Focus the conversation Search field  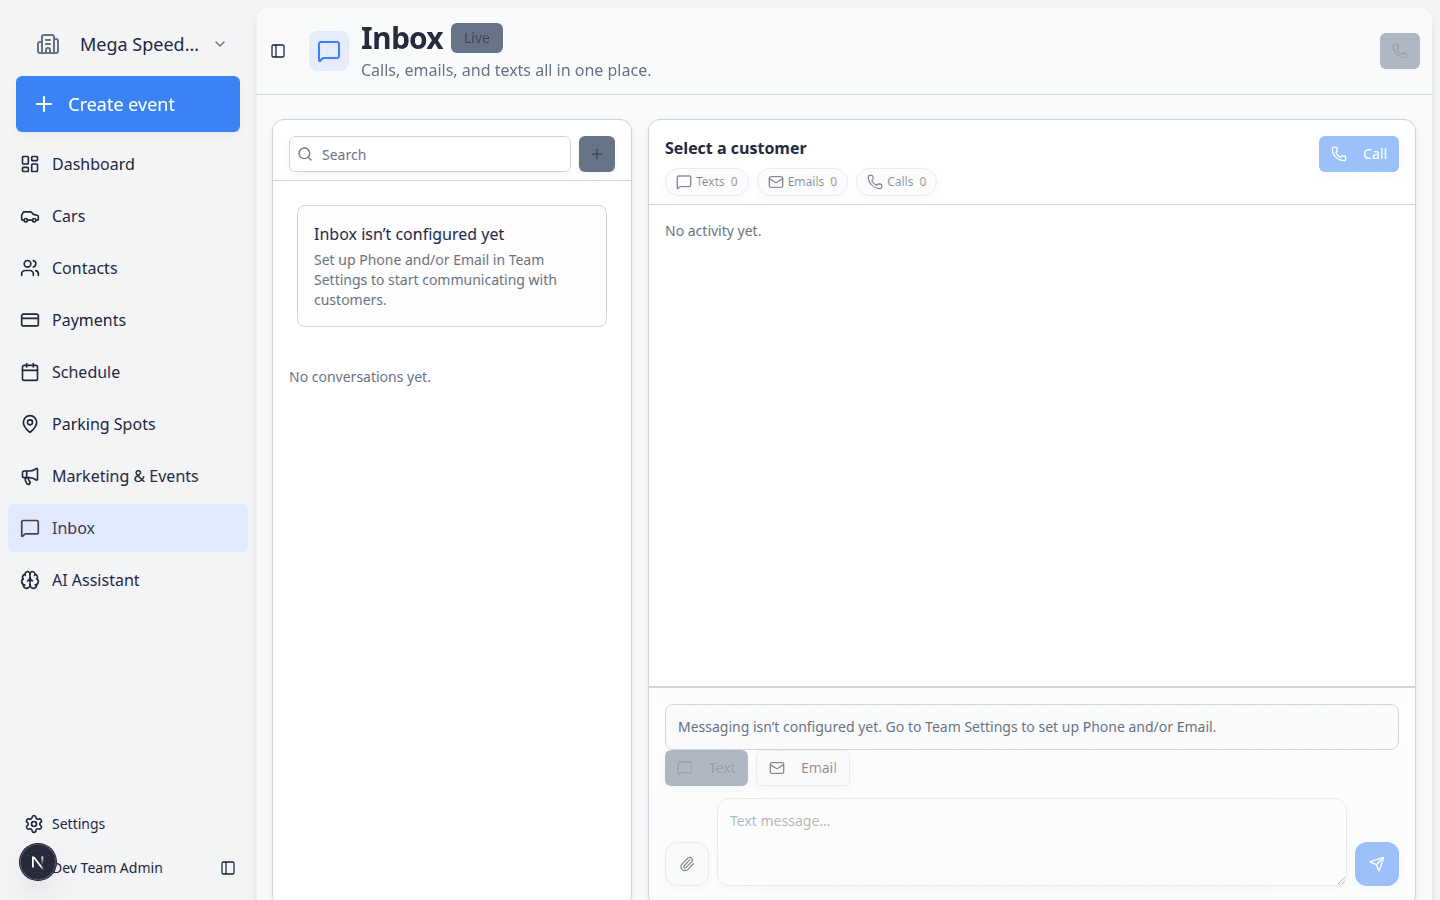(x=430, y=154)
